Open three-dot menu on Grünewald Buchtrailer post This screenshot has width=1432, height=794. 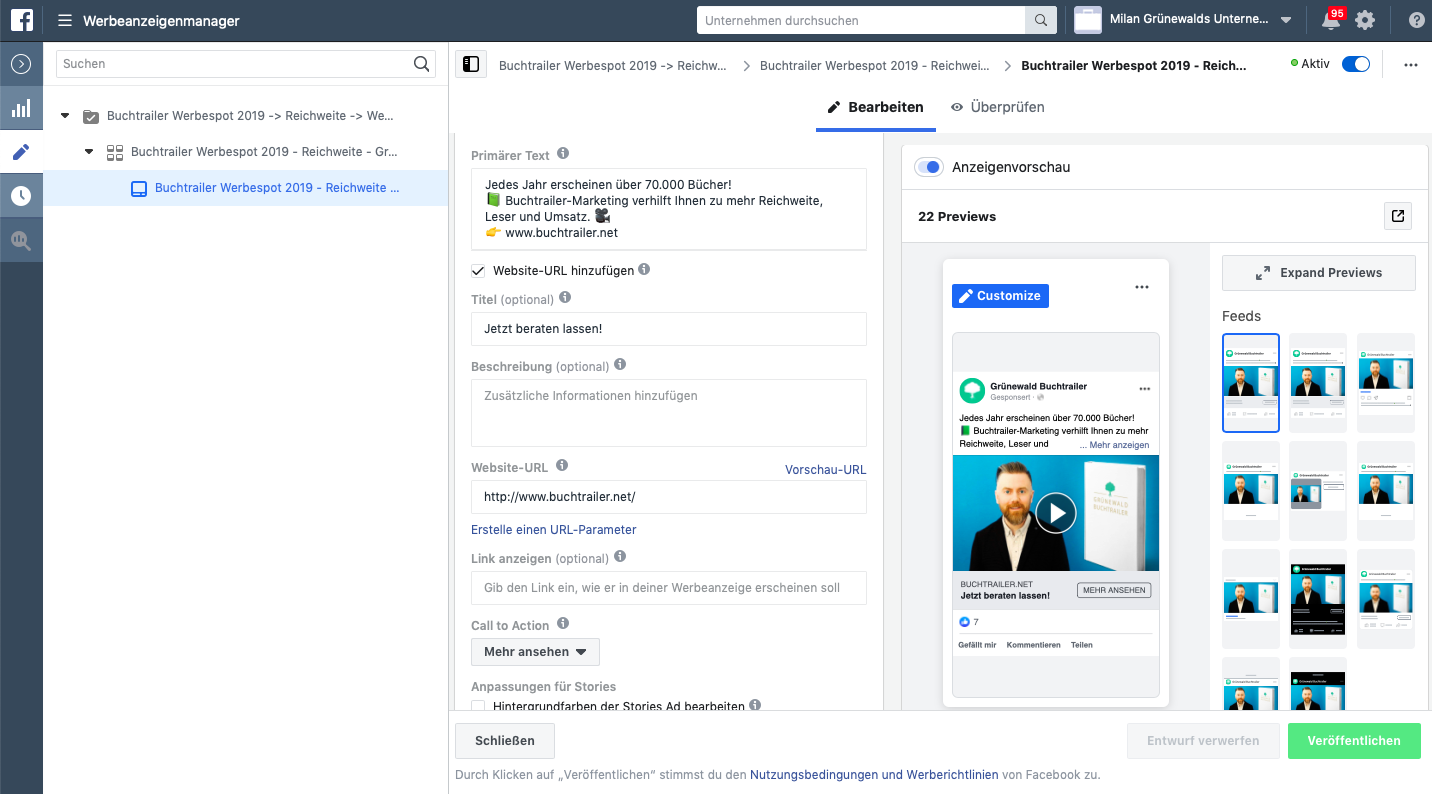1145,388
